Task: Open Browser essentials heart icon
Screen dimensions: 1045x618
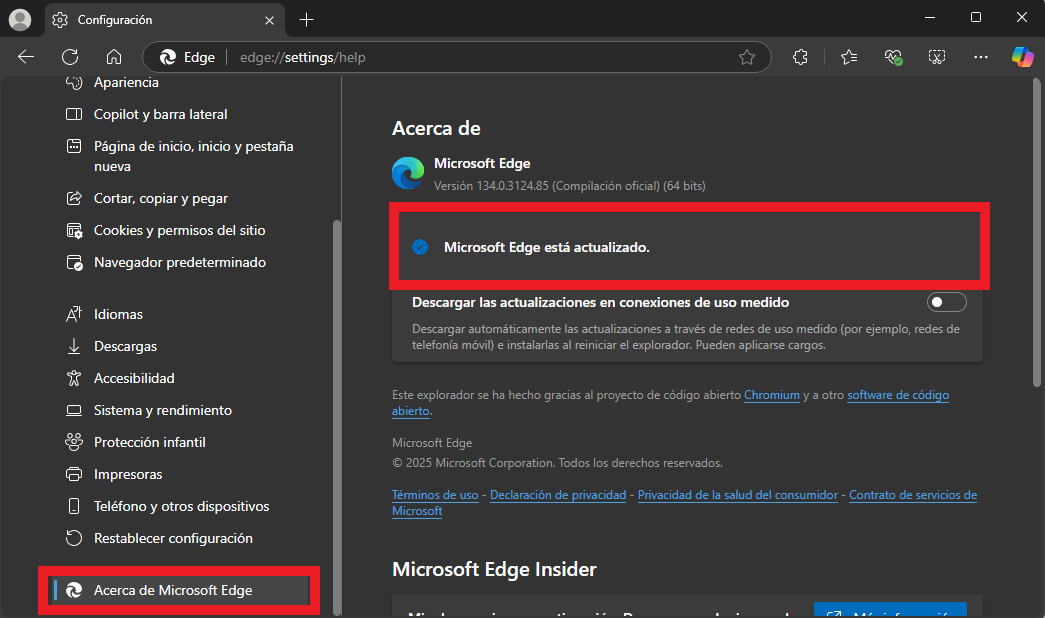Action: tap(893, 57)
